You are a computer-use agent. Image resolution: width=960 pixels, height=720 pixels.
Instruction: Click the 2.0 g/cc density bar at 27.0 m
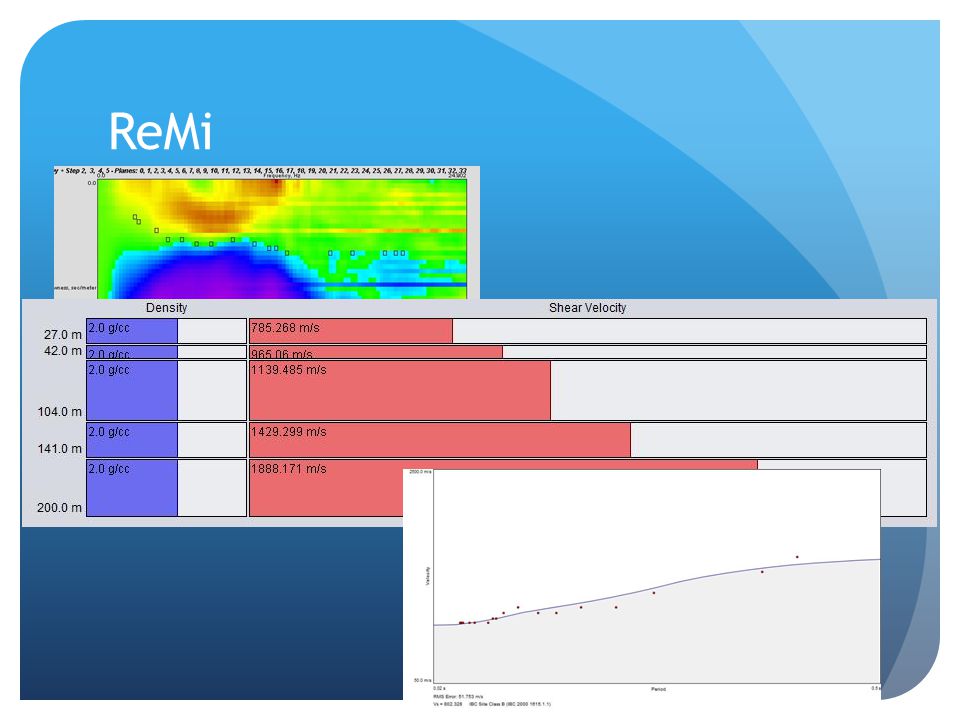click(132, 331)
